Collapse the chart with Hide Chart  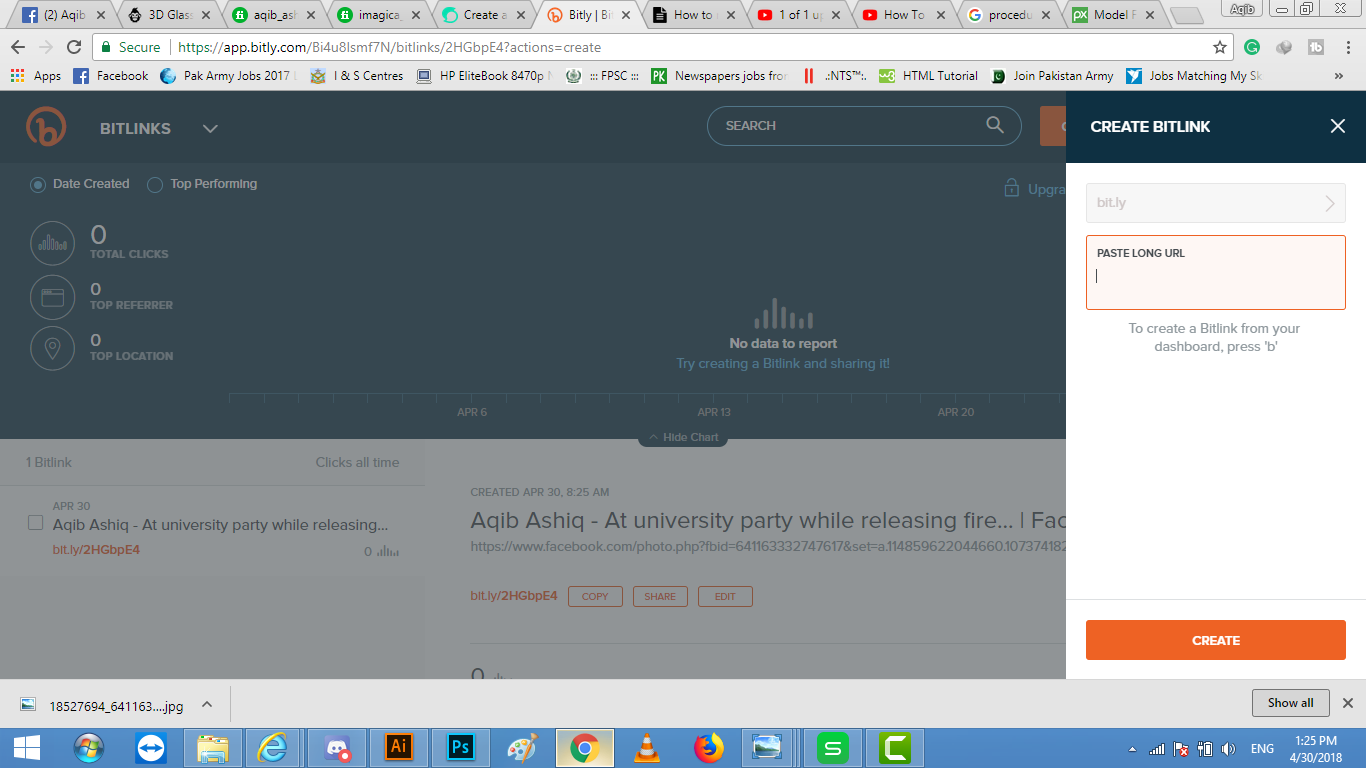click(683, 437)
